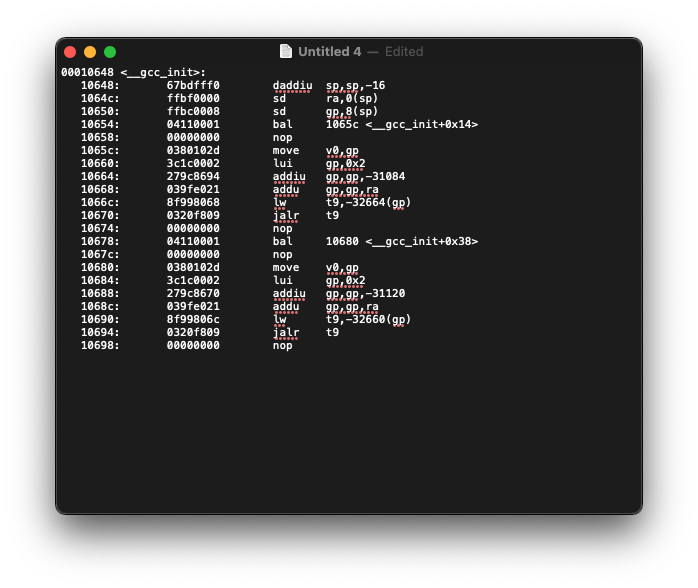Screen dimensions: 698x588
Task: Click the address 10654:
Action: point(100,124)
